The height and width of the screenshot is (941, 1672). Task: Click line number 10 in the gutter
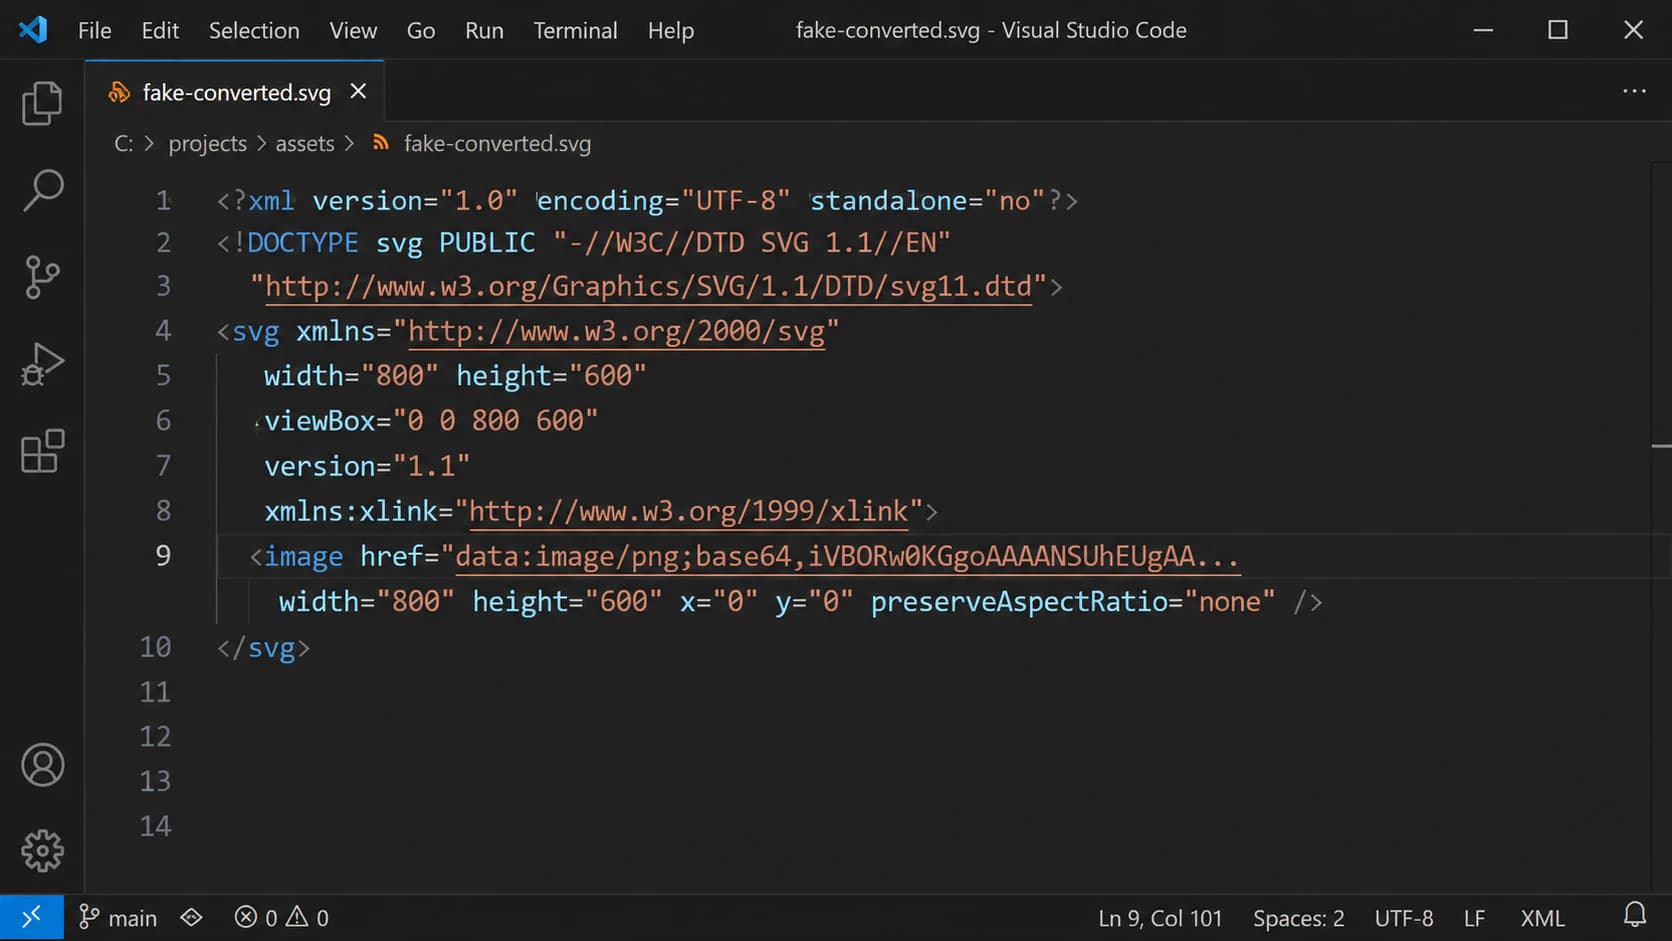coord(155,647)
